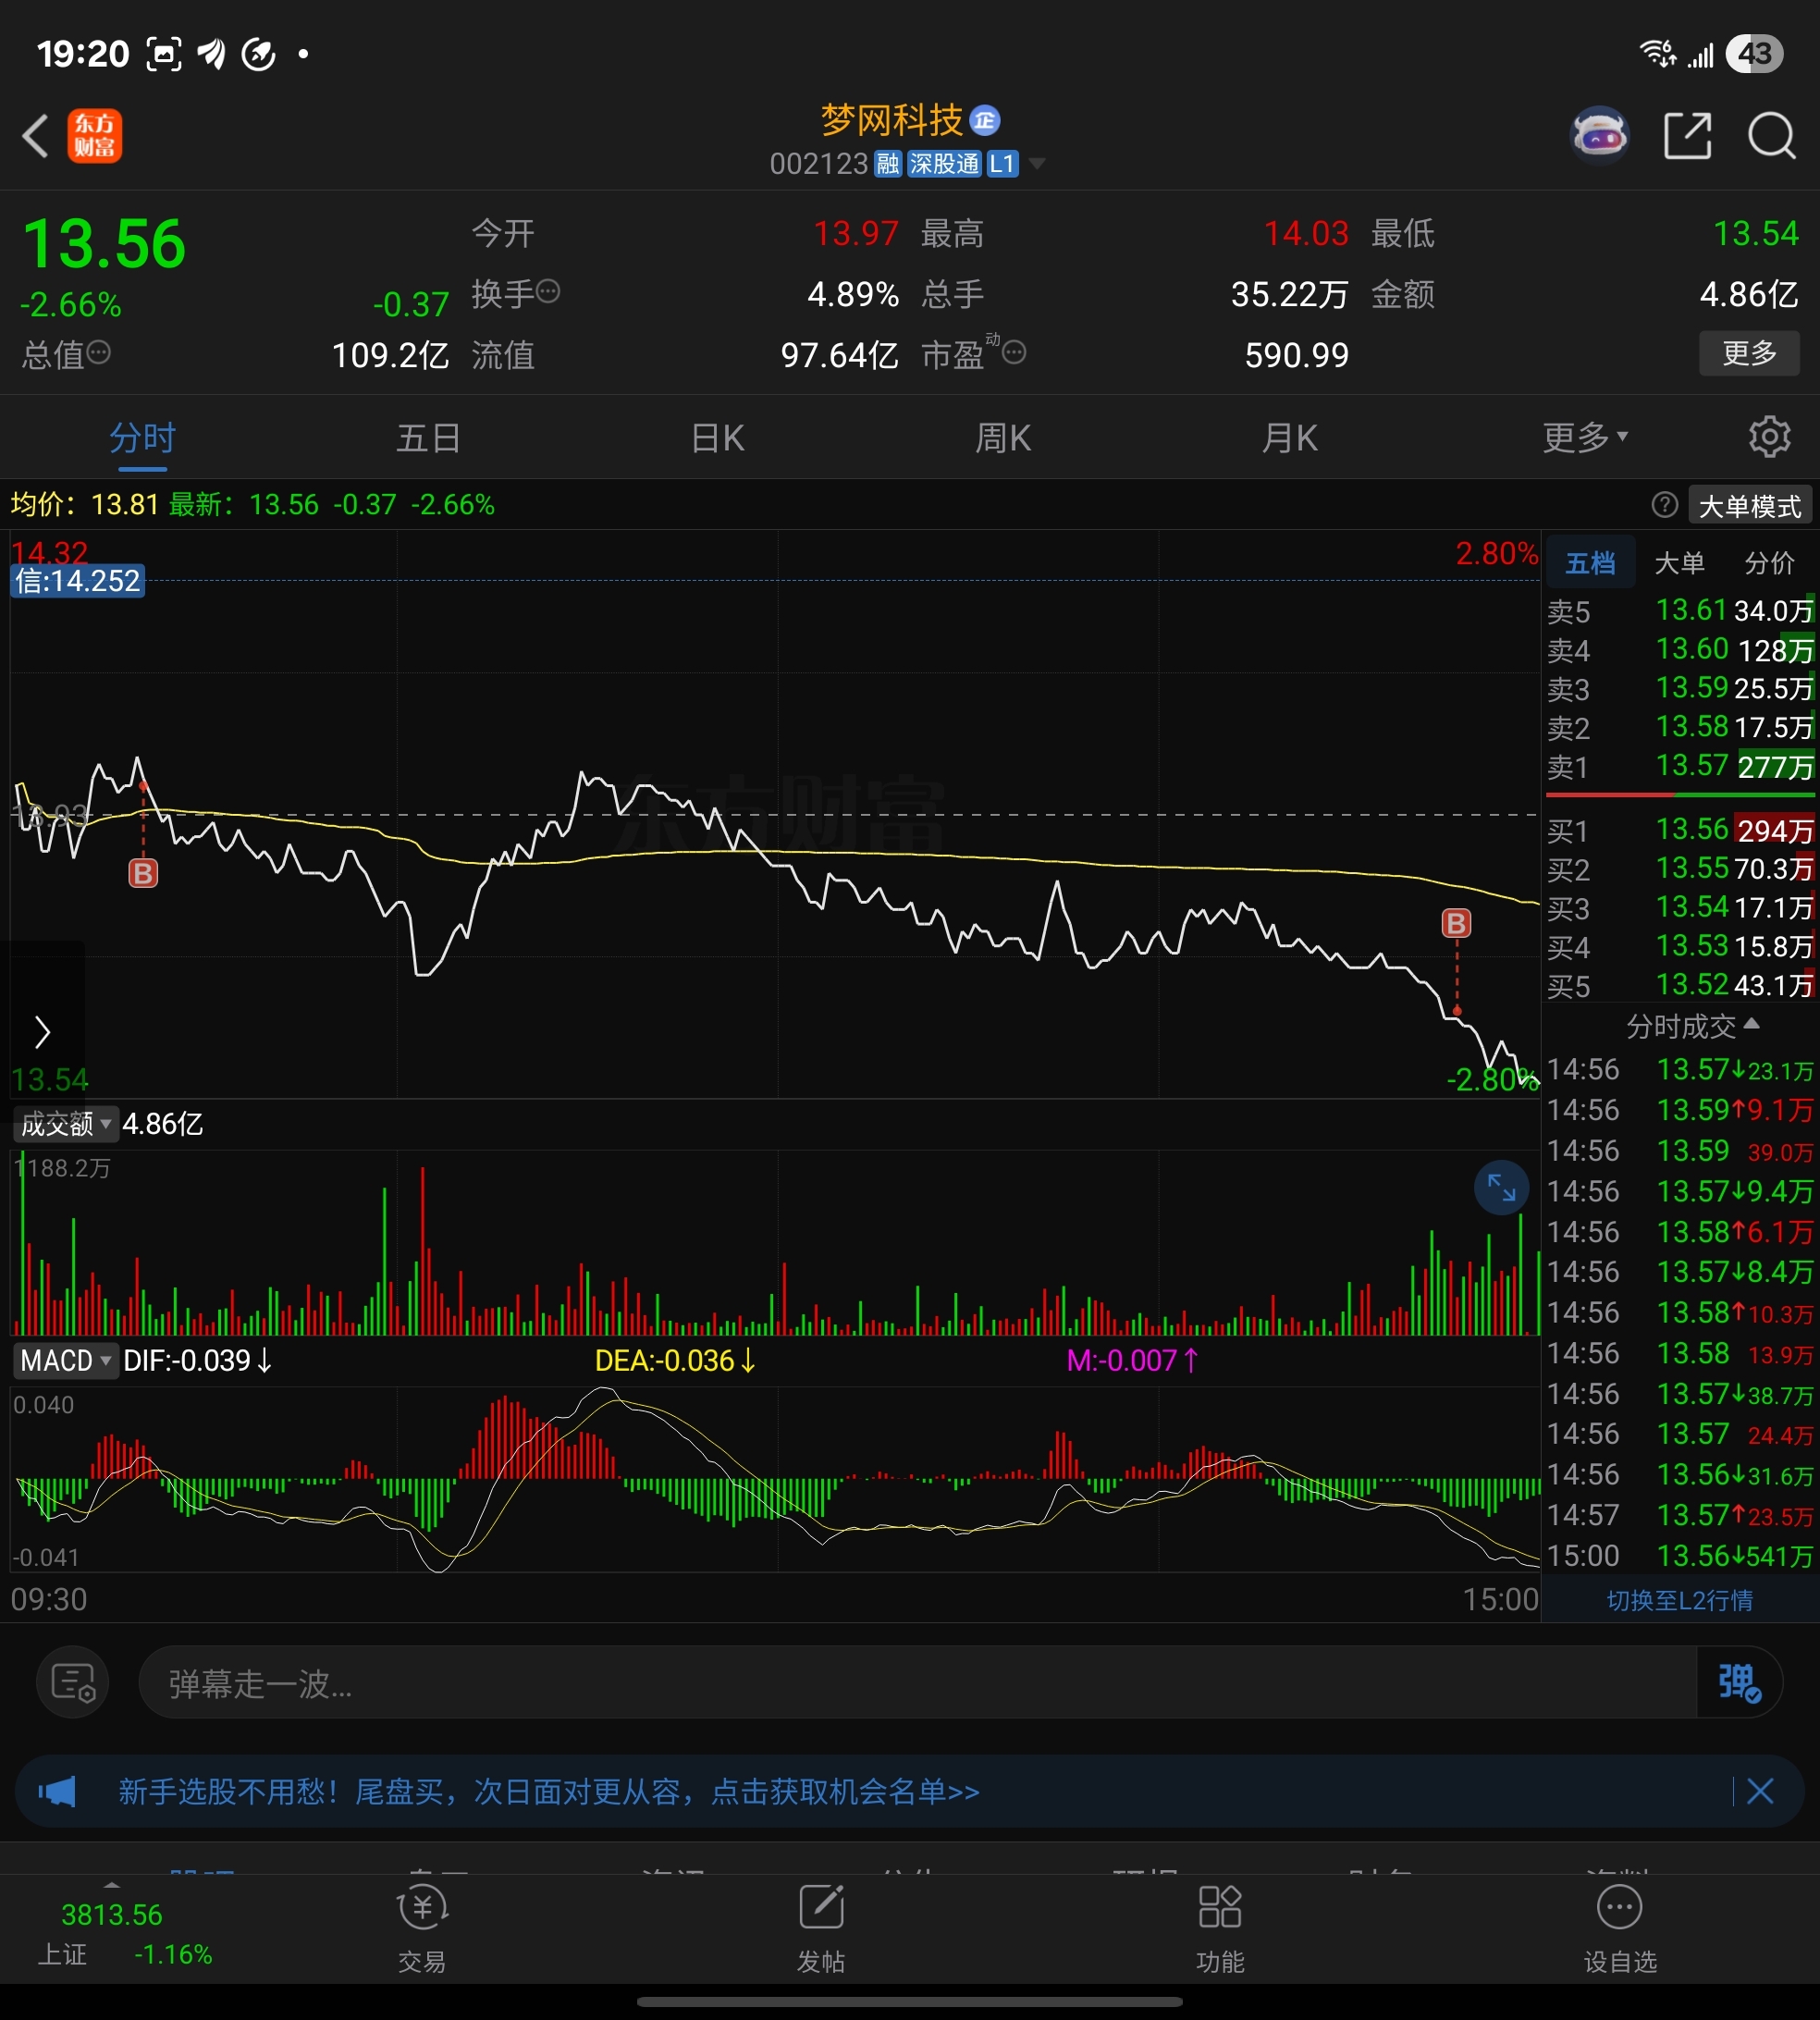Switch to 周K chart tab
Image resolution: width=1820 pixels, height=2020 pixels.
[1003, 437]
